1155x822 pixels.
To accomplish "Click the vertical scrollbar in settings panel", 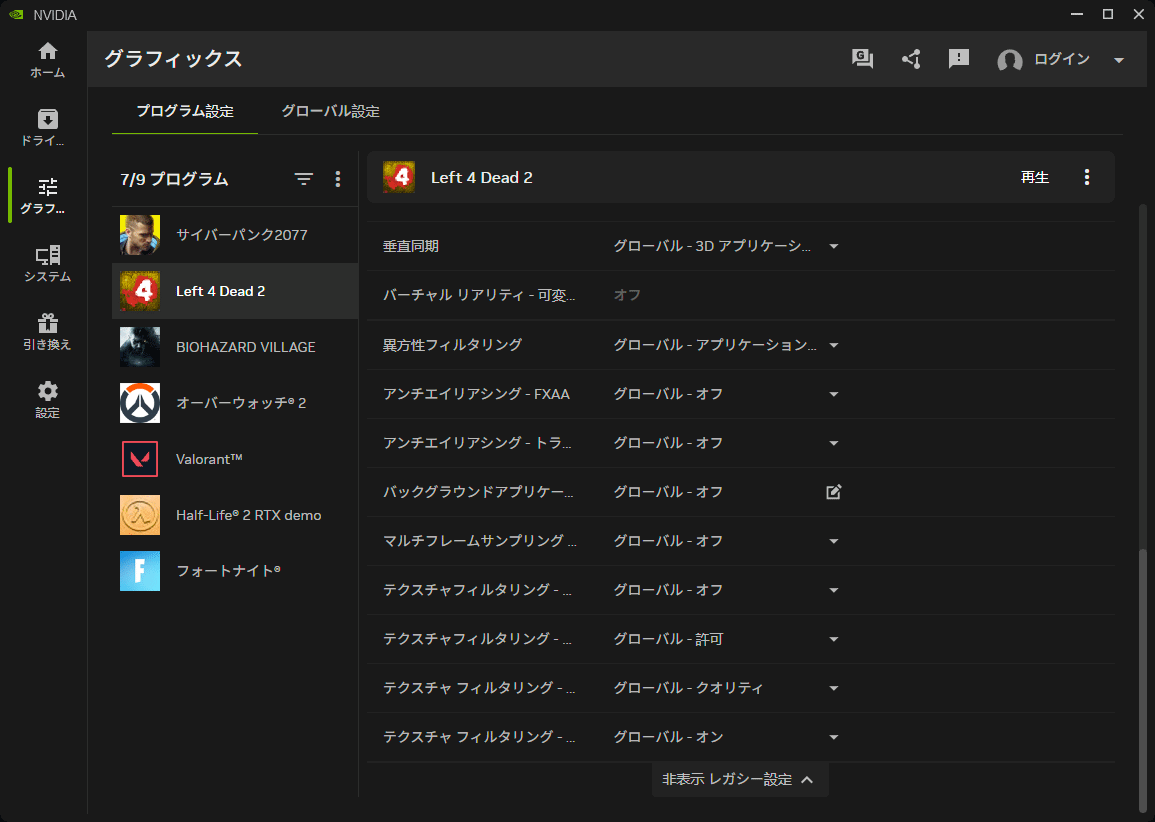I will coord(1143,680).
